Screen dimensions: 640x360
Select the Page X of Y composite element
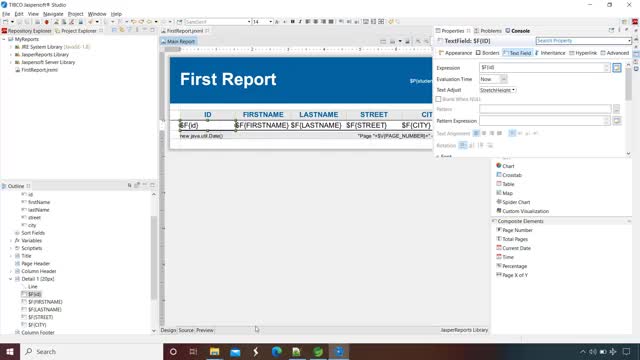512,275
